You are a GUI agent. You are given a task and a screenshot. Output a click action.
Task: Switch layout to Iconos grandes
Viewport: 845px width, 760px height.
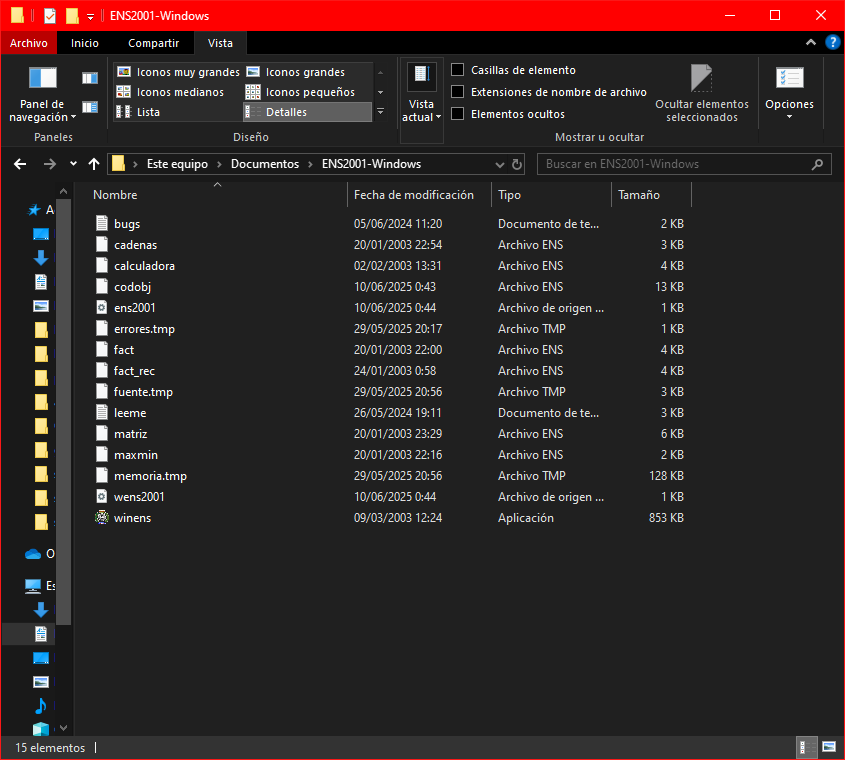(296, 72)
